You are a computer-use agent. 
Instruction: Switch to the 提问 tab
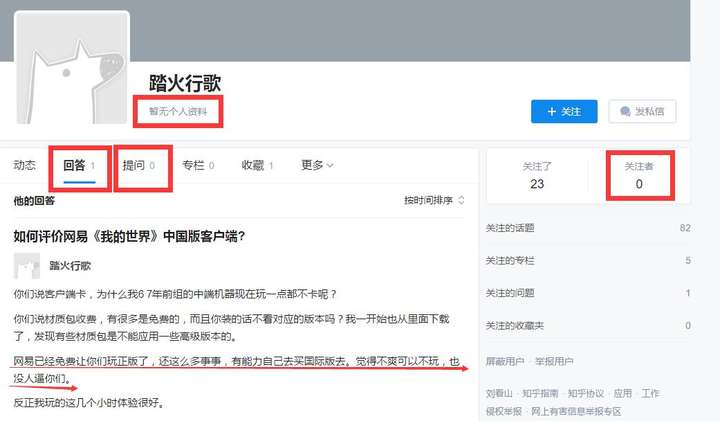click(x=139, y=165)
